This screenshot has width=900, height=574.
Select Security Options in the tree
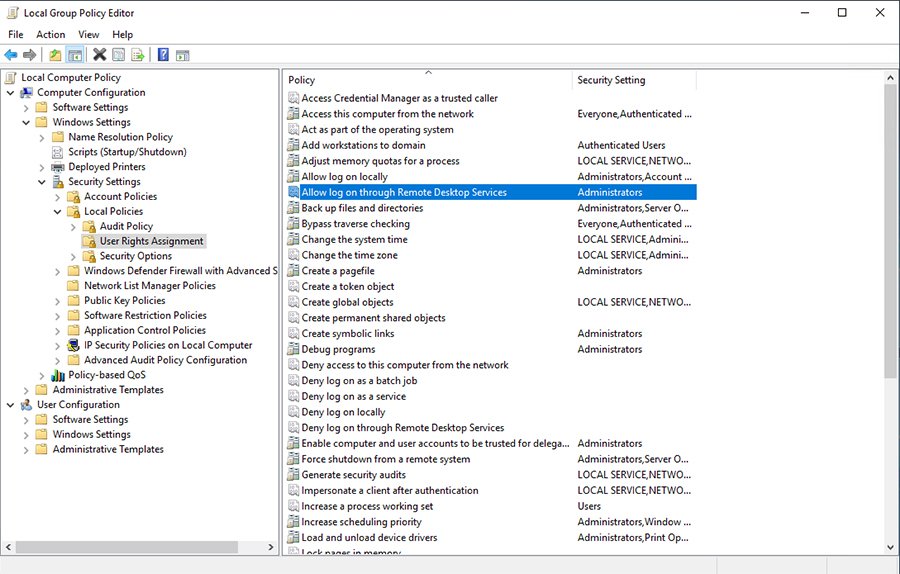135,256
